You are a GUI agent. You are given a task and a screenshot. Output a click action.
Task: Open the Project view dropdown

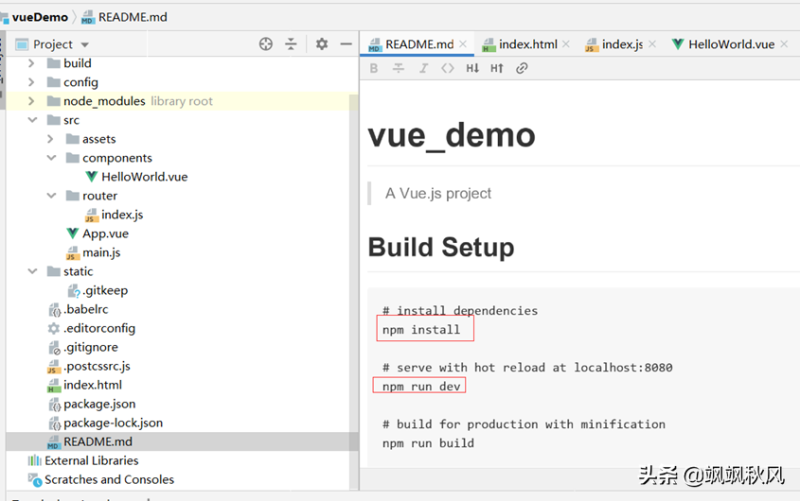61,44
